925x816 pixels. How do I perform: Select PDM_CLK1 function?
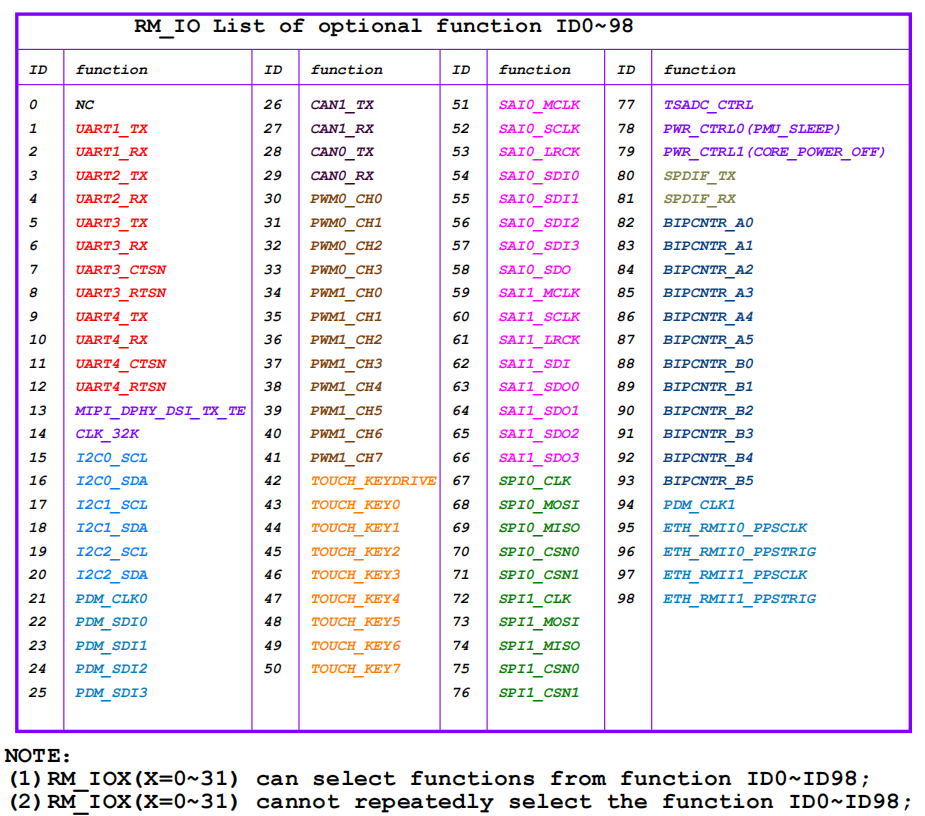click(x=699, y=505)
